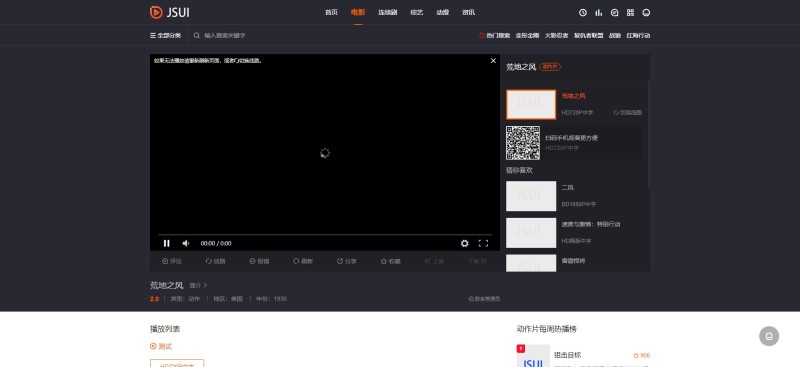Open the ranking bar-chart icon
Viewport: 800px width, 367px height.
598,13
